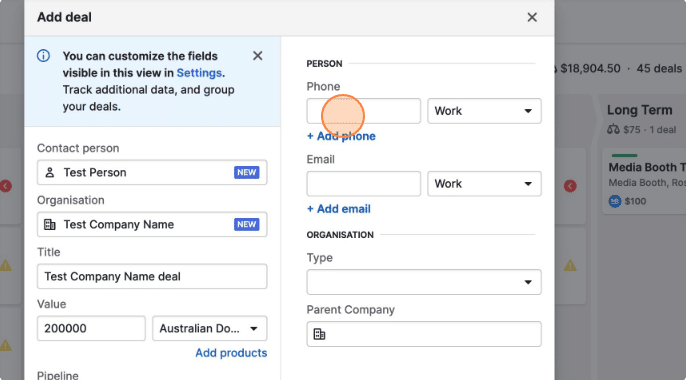The height and width of the screenshot is (380, 686).
Task: Click the yellow warning icon right of the dialog
Action: point(570,265)
